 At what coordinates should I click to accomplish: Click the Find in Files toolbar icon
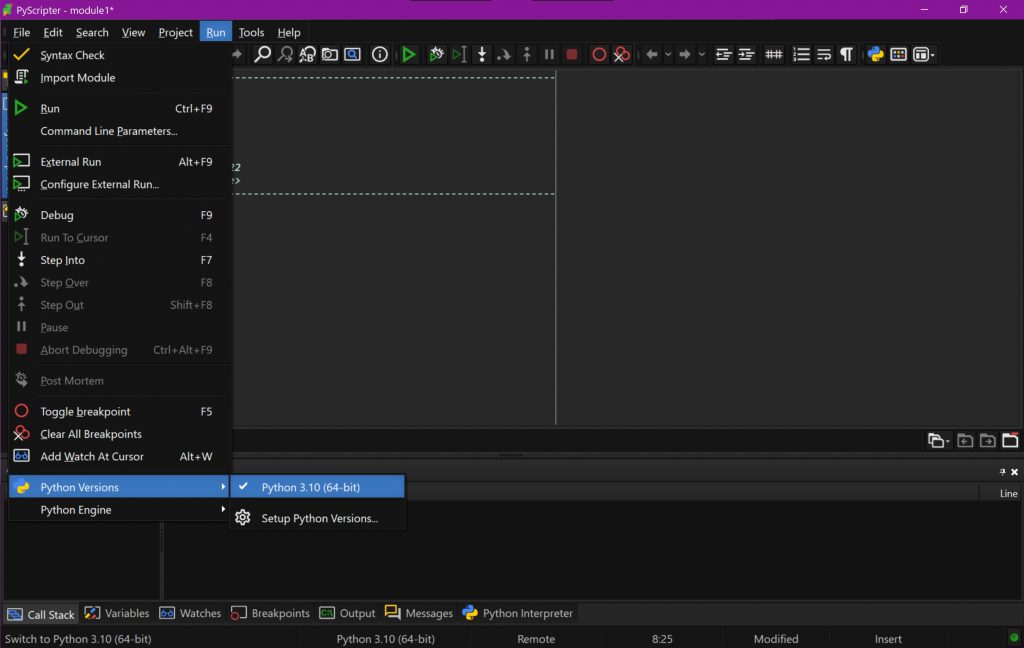(x=330, y=54)
